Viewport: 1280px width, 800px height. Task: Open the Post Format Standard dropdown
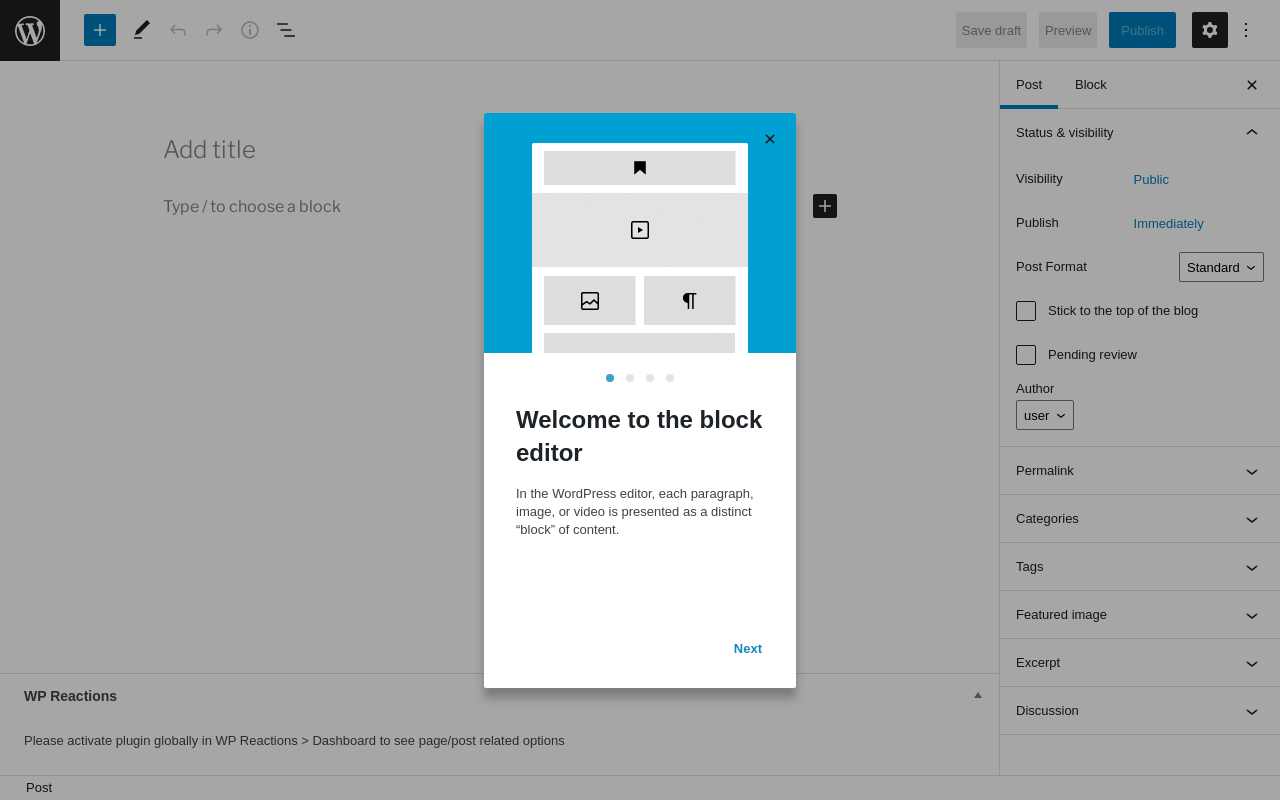click(x=1221, y=267)
